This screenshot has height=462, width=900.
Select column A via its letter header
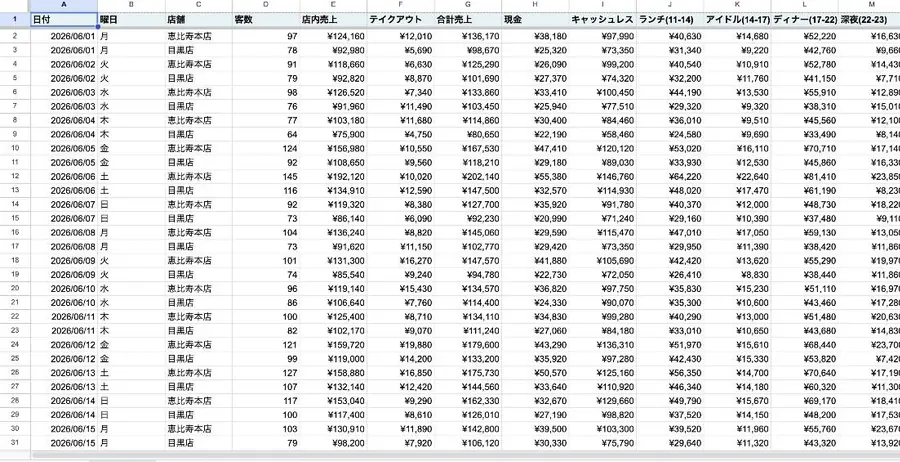tap(64, 5)
